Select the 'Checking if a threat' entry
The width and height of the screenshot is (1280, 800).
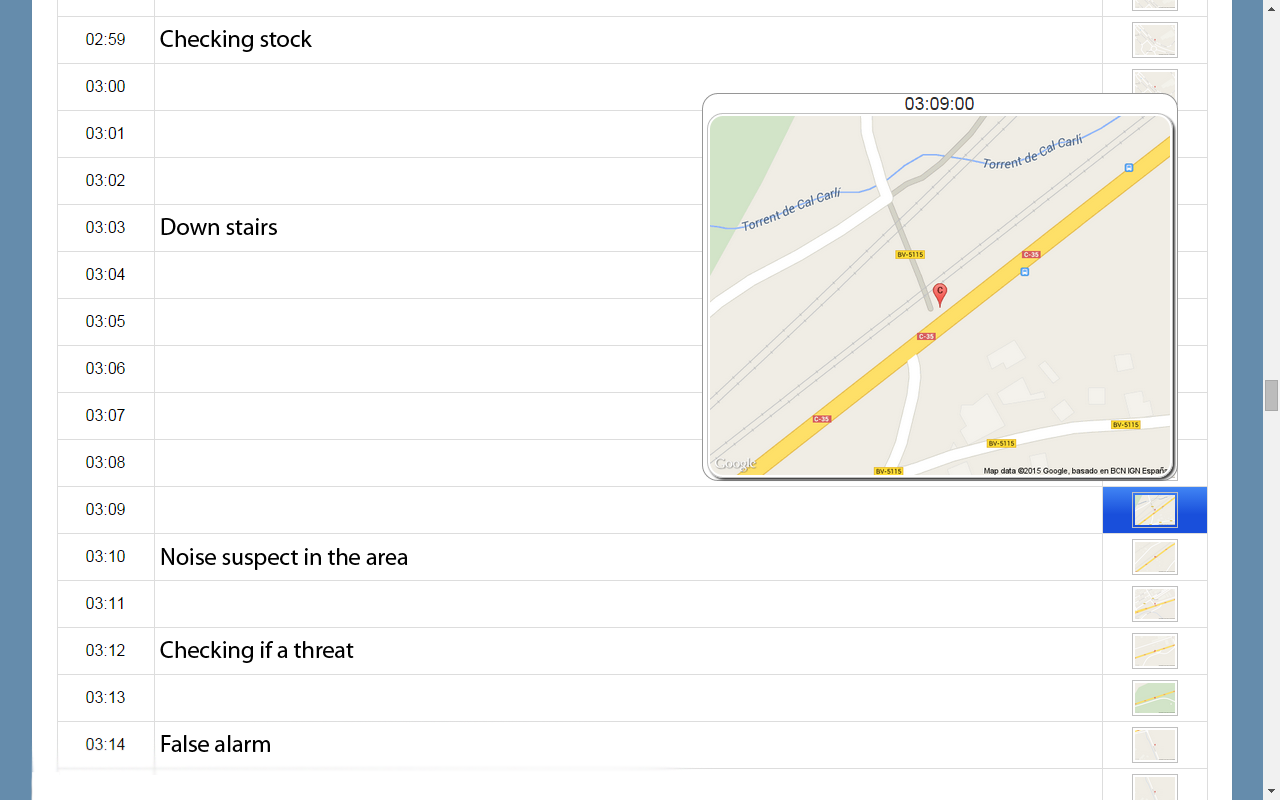tap(257, 650)
